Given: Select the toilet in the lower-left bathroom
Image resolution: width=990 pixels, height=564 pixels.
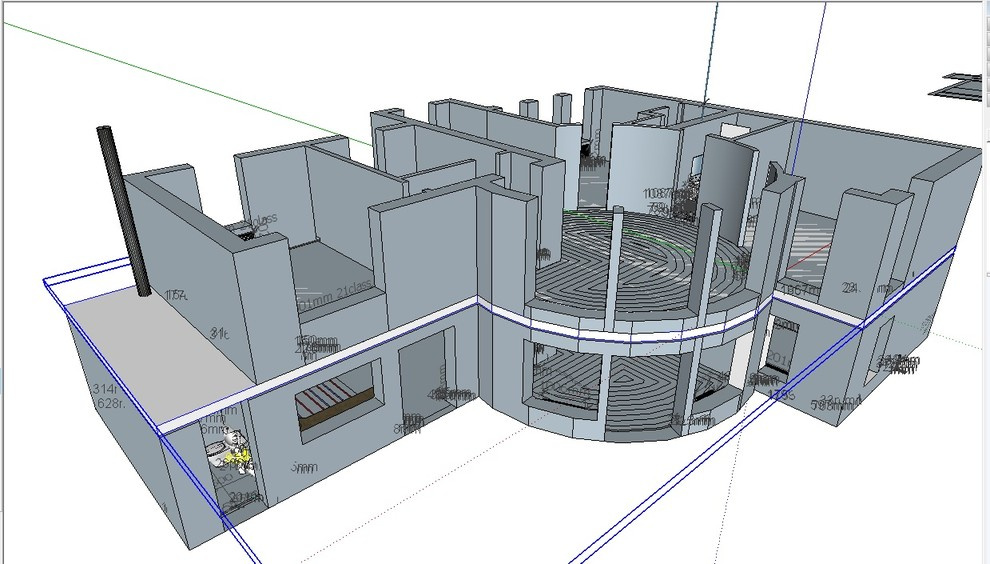Looking at the screenshot, I should (234, 450).
